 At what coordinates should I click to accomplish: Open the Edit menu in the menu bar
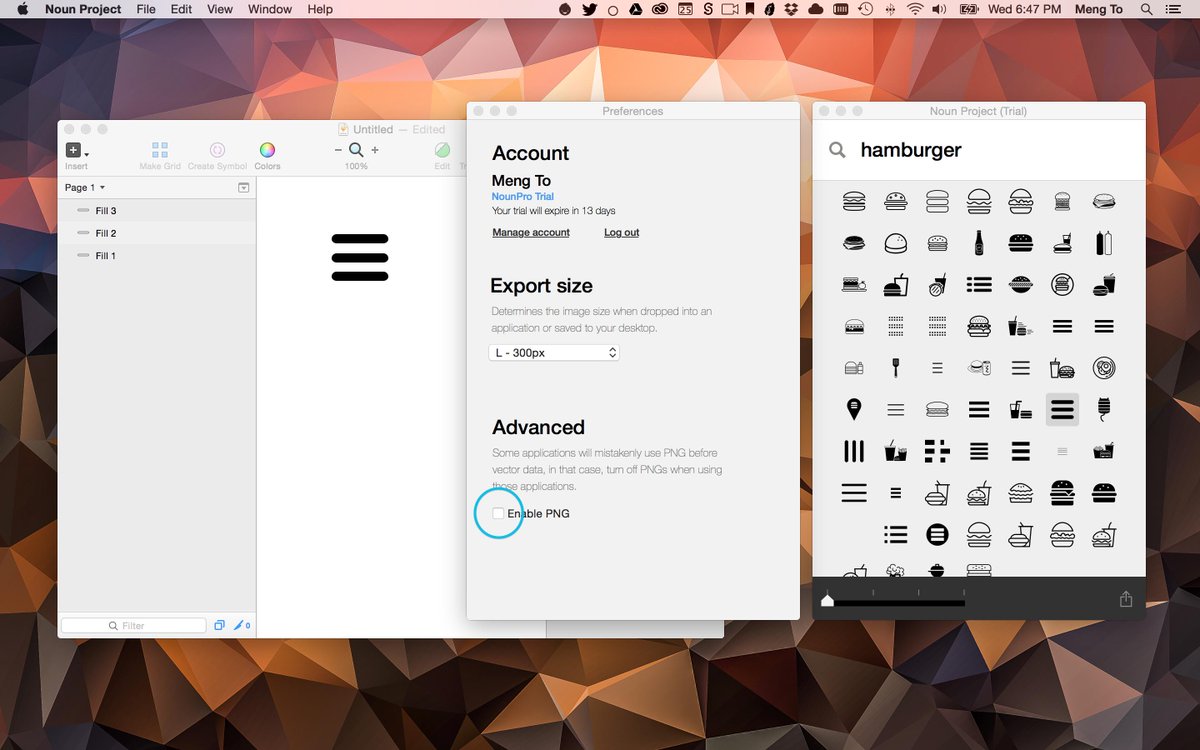coord(181,9)
